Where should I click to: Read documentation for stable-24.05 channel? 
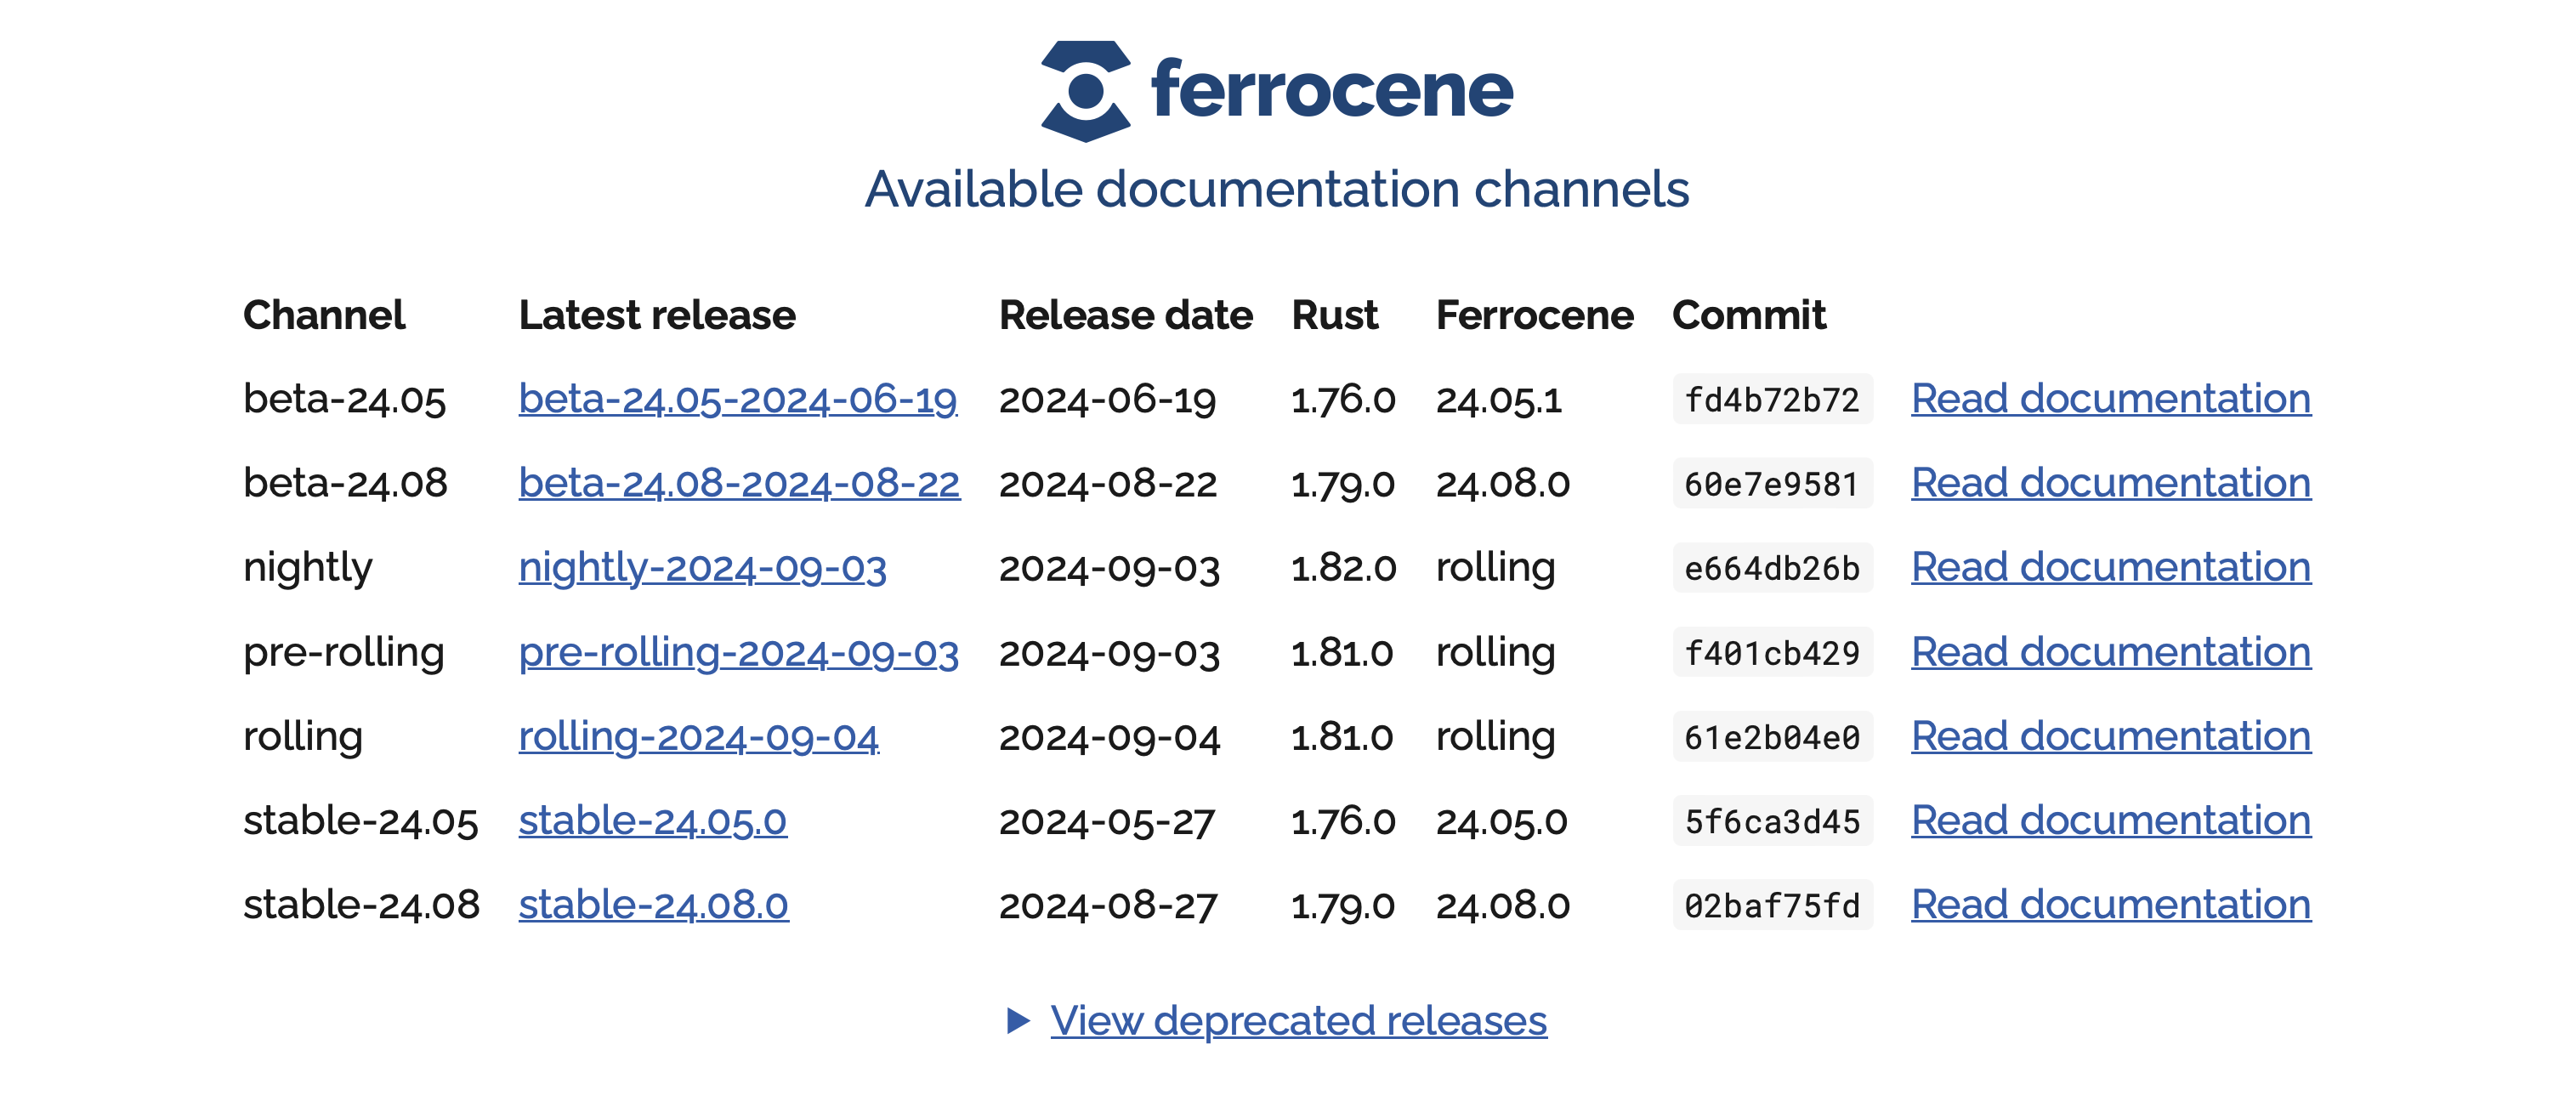pyautogui.click(x=2110, y=820)
